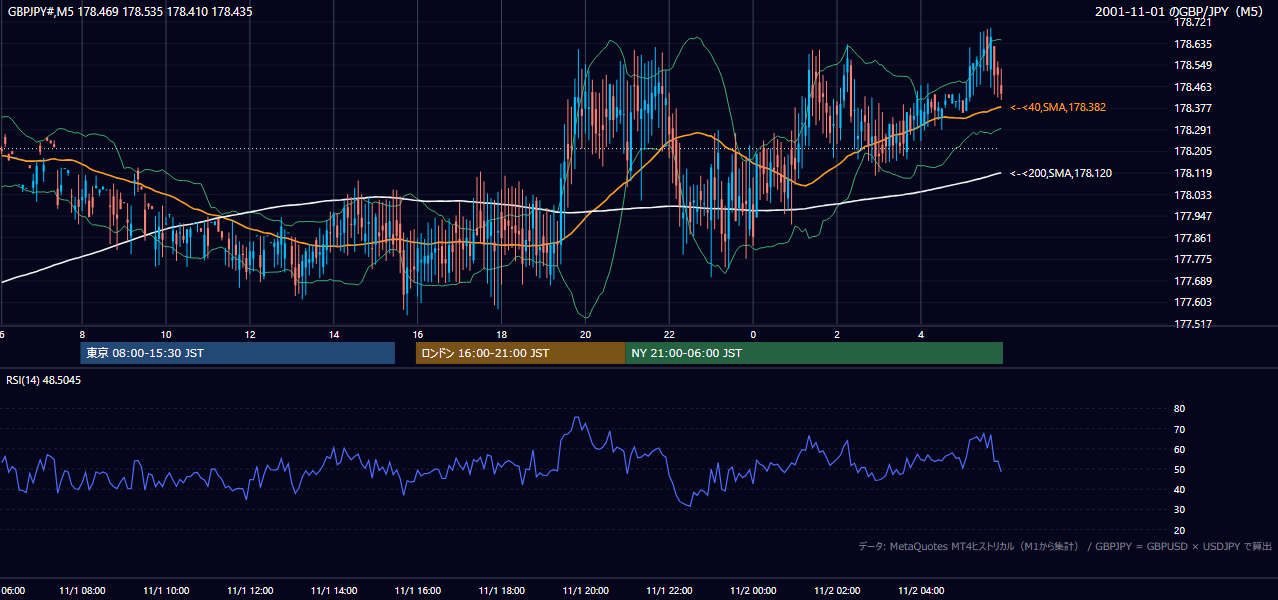Click price axis label 177.775

point(1193,259)
